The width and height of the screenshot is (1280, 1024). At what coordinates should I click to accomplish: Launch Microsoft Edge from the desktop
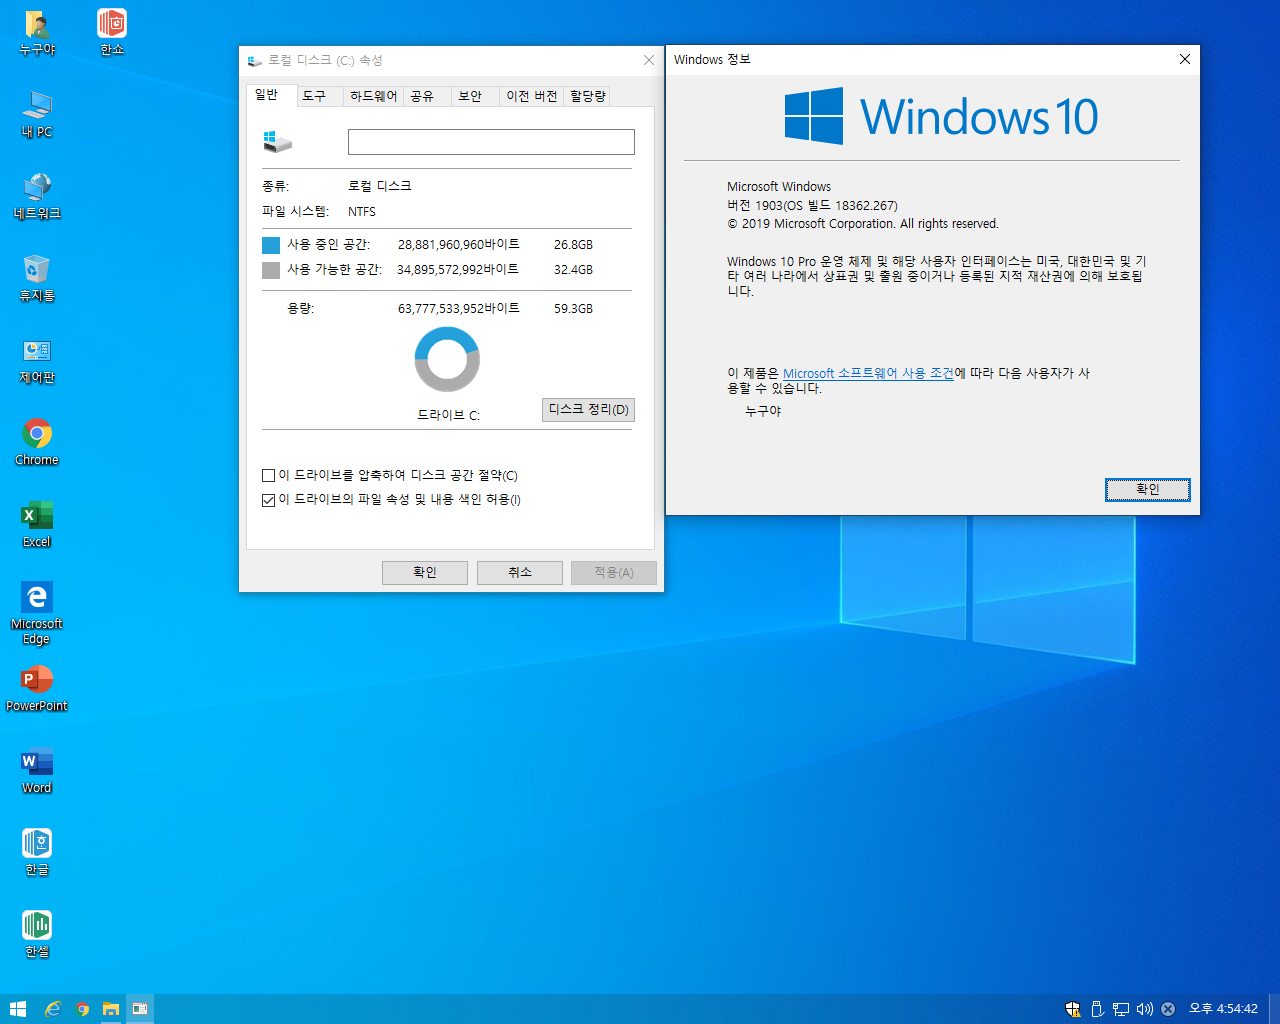click(37, 612)
